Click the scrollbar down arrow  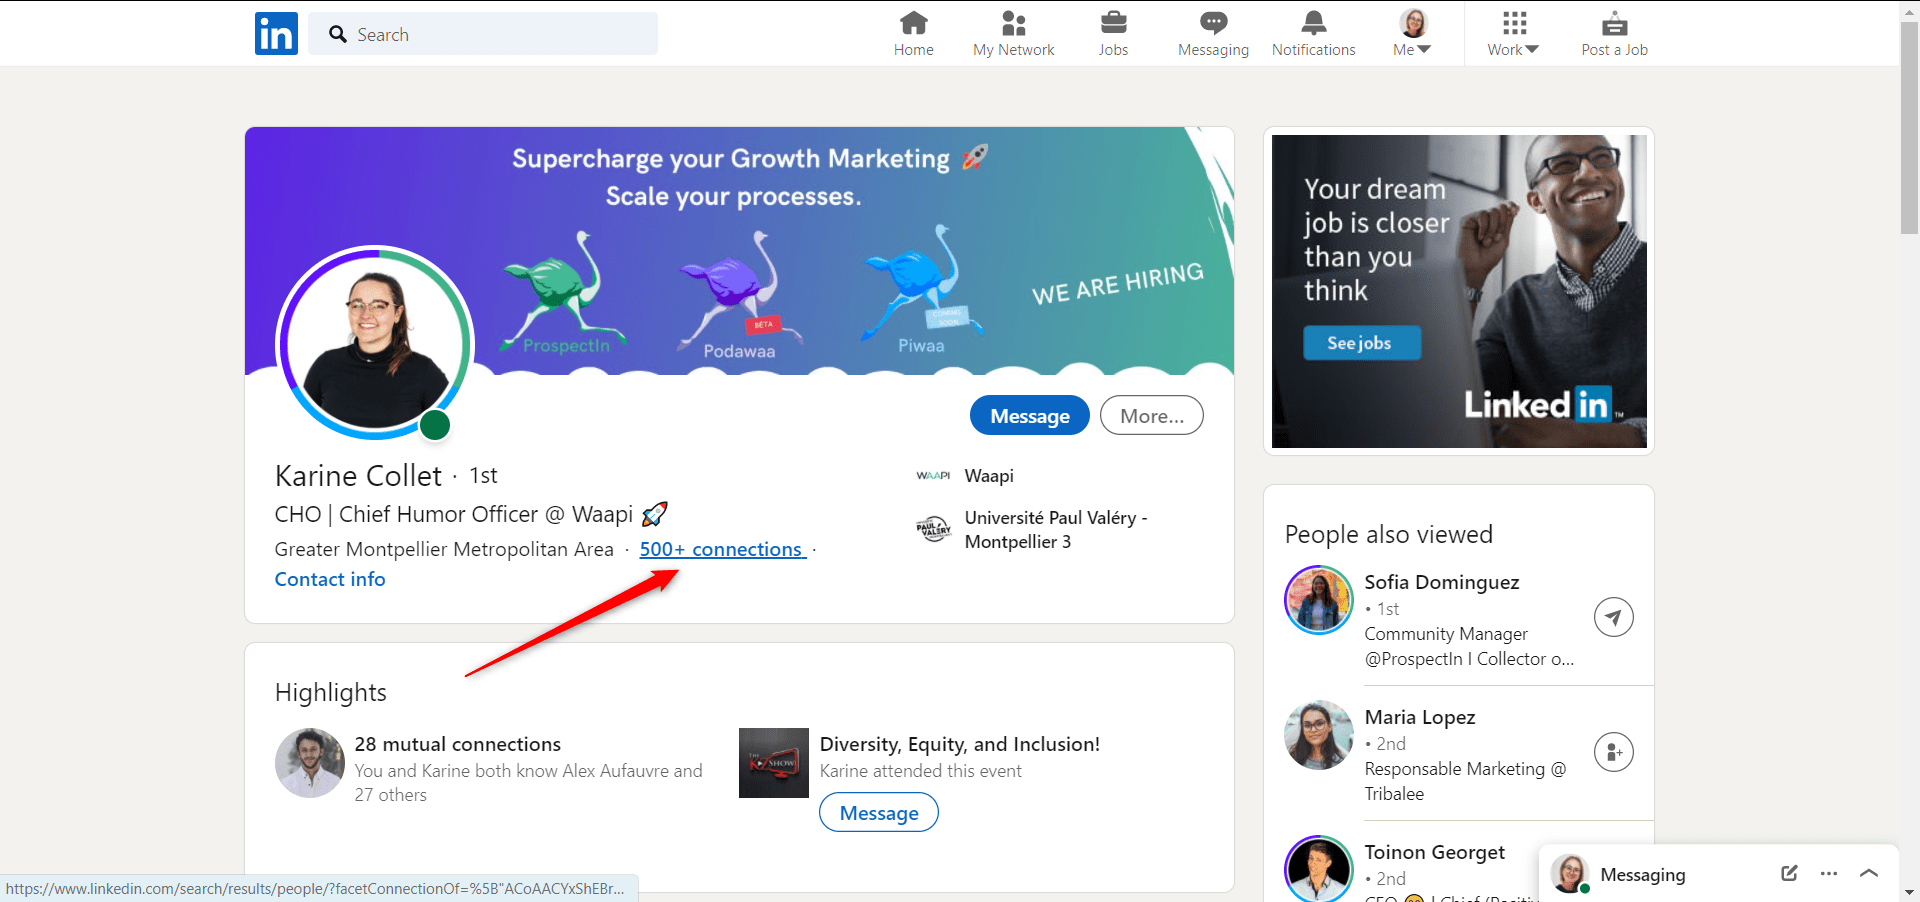click(x=1909, y=892)
